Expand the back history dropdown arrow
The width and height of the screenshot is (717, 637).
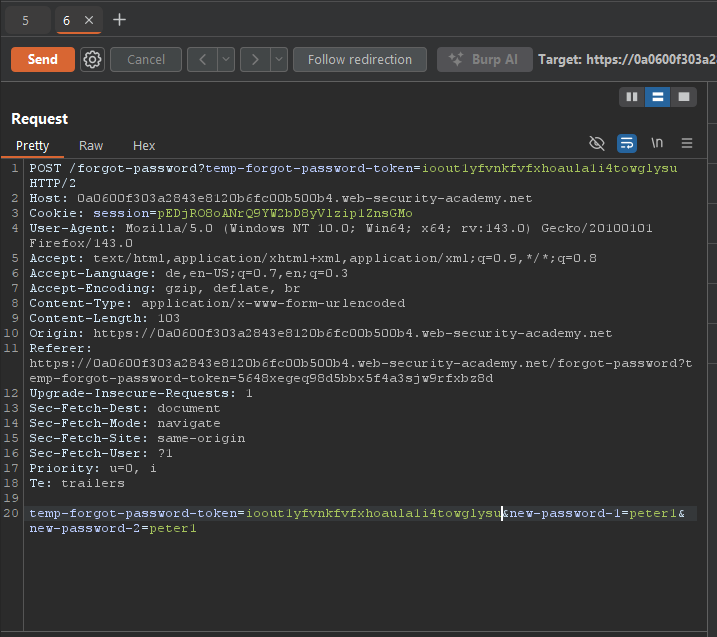[226, 59]
